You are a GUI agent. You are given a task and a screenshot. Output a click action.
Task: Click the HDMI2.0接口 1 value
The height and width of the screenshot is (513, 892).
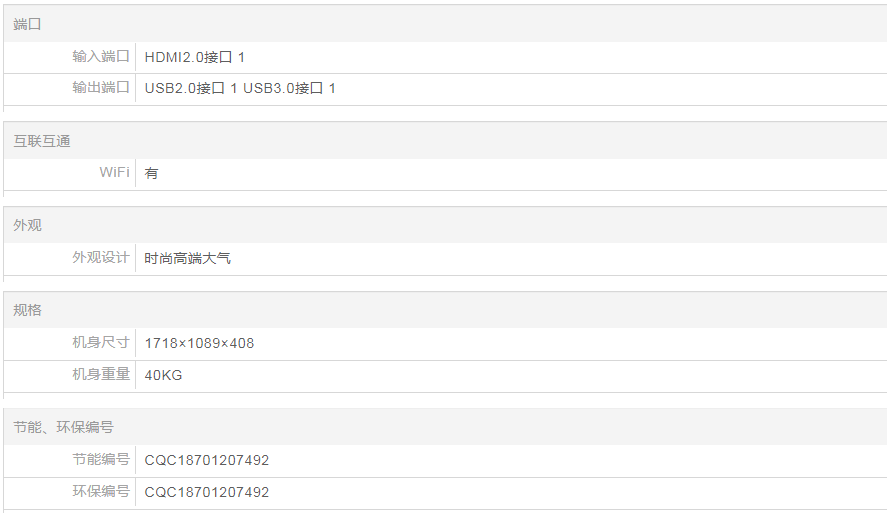(195, 57)
